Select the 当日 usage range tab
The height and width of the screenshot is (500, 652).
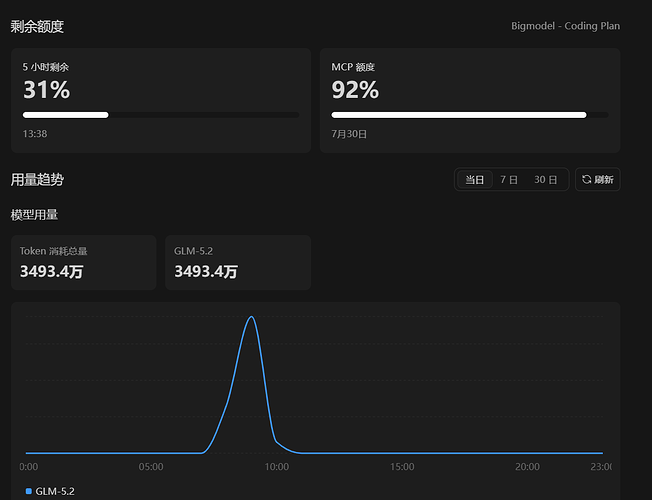coord(474,180)
